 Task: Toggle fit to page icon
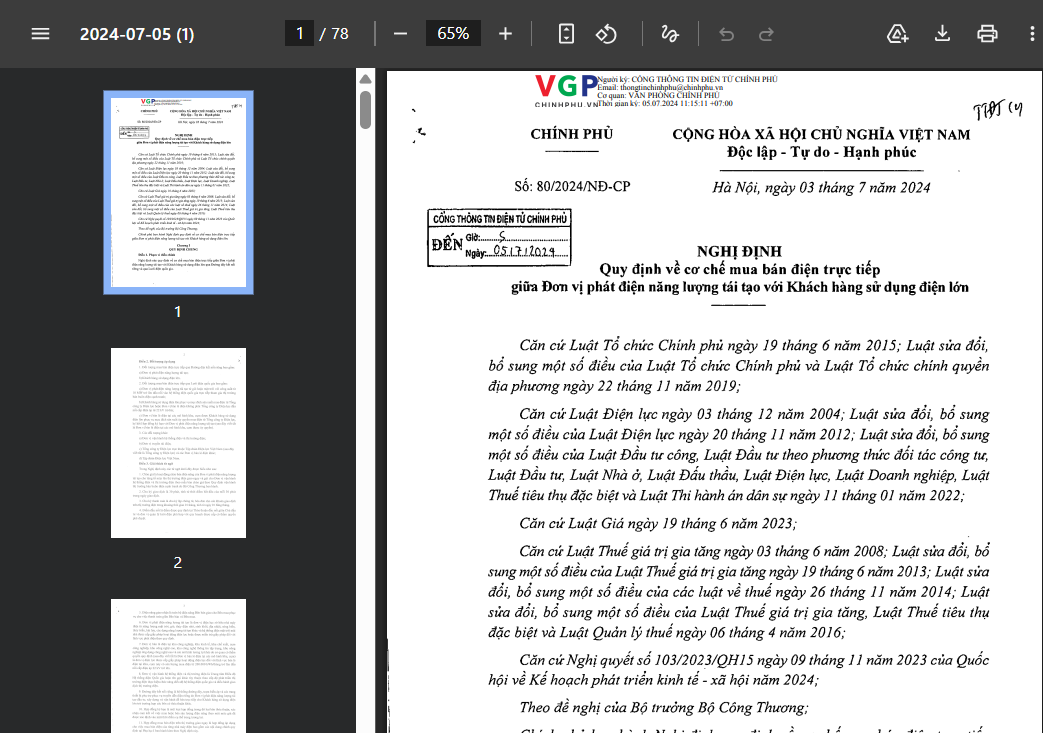tap(566, 33)
